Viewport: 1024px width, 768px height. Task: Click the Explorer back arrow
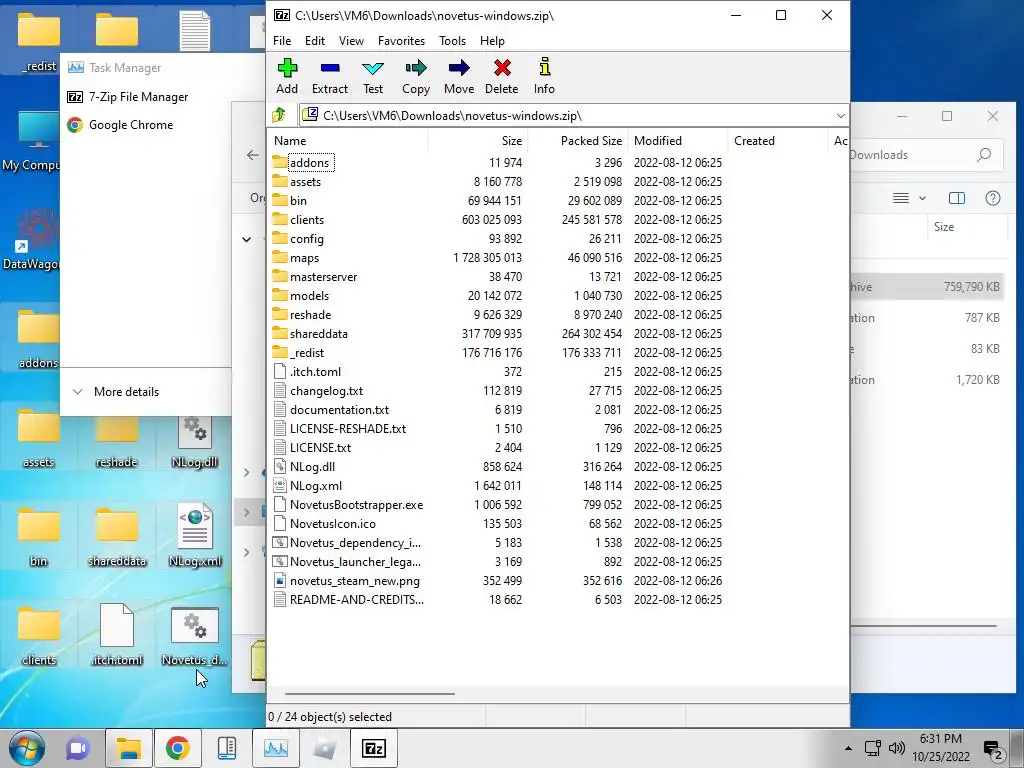253,155
